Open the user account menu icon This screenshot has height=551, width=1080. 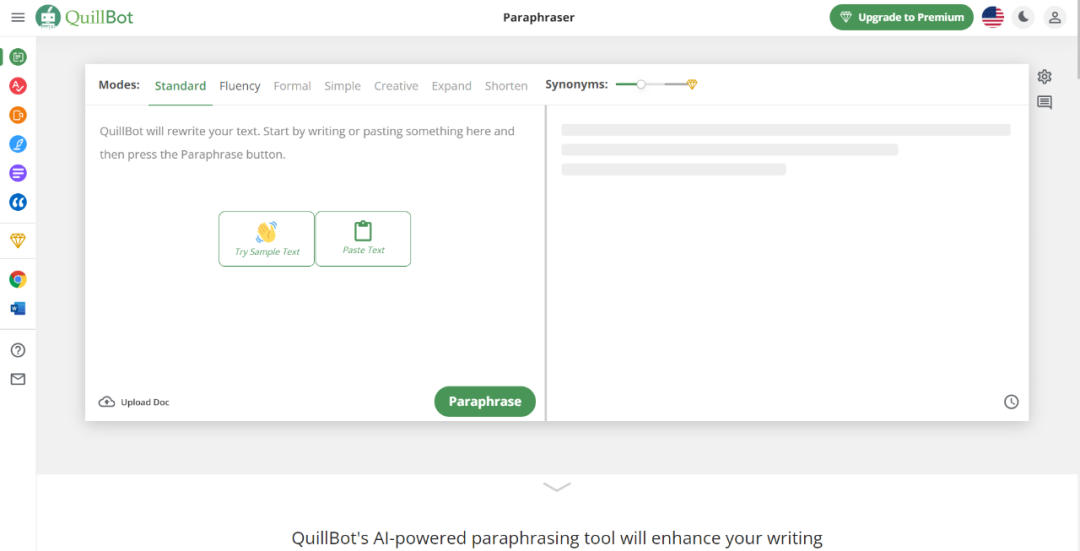click(1055, 17)
